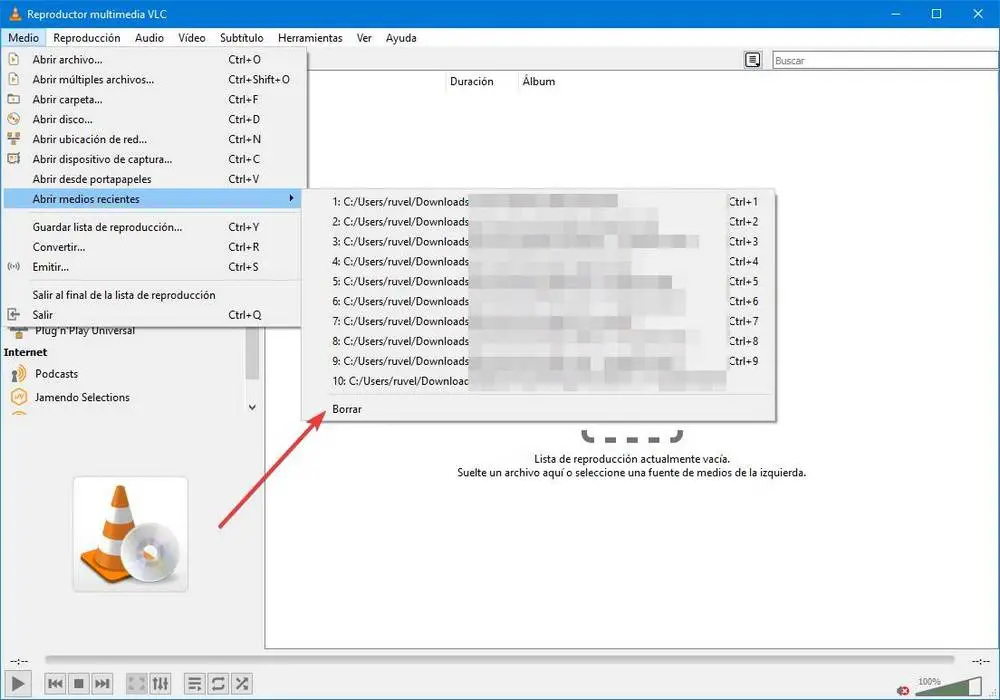Open the Herramientas menu

coord(310,38)
